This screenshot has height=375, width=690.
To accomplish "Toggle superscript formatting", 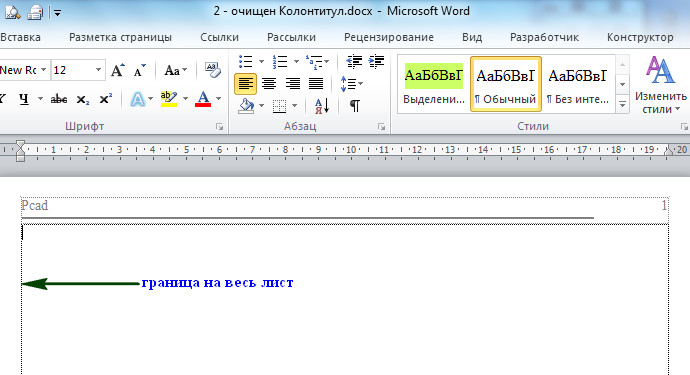I will 106,99.
